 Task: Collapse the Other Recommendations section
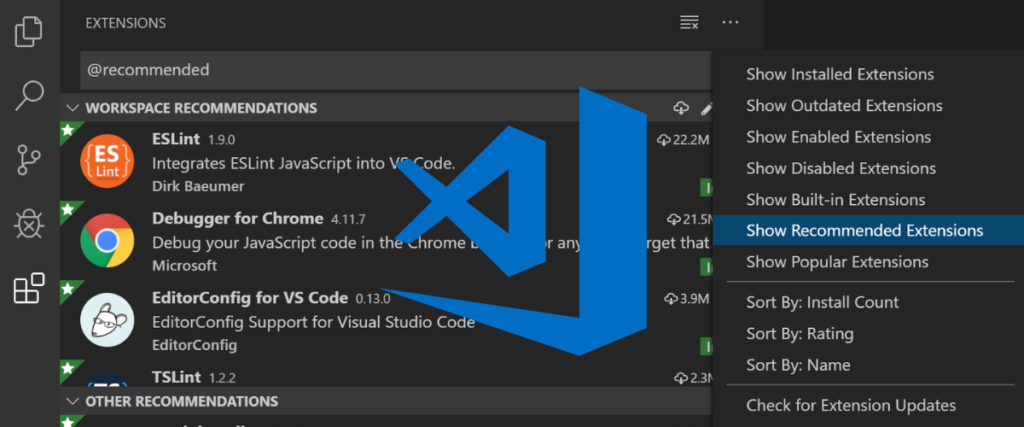73,401
